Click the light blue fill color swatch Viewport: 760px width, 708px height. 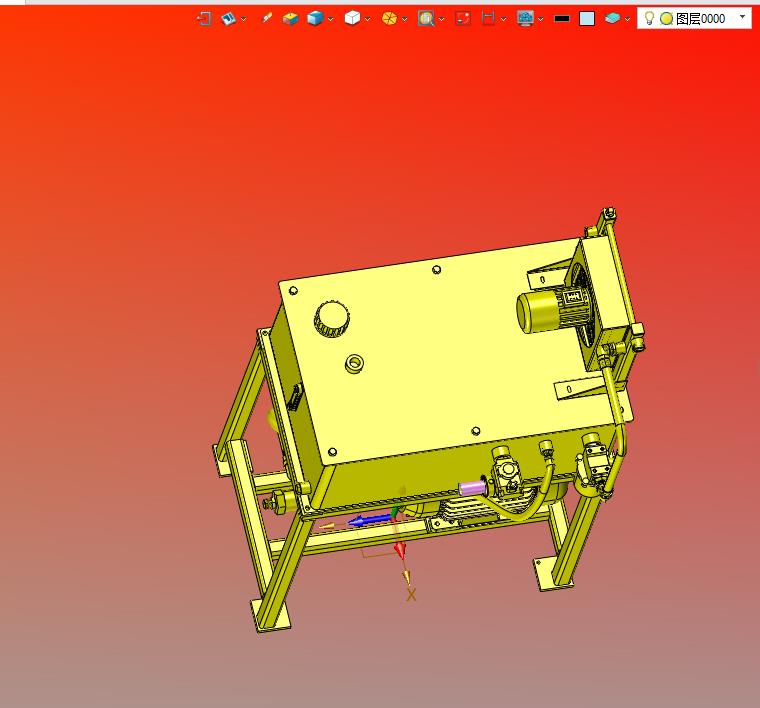pos(587,18)
